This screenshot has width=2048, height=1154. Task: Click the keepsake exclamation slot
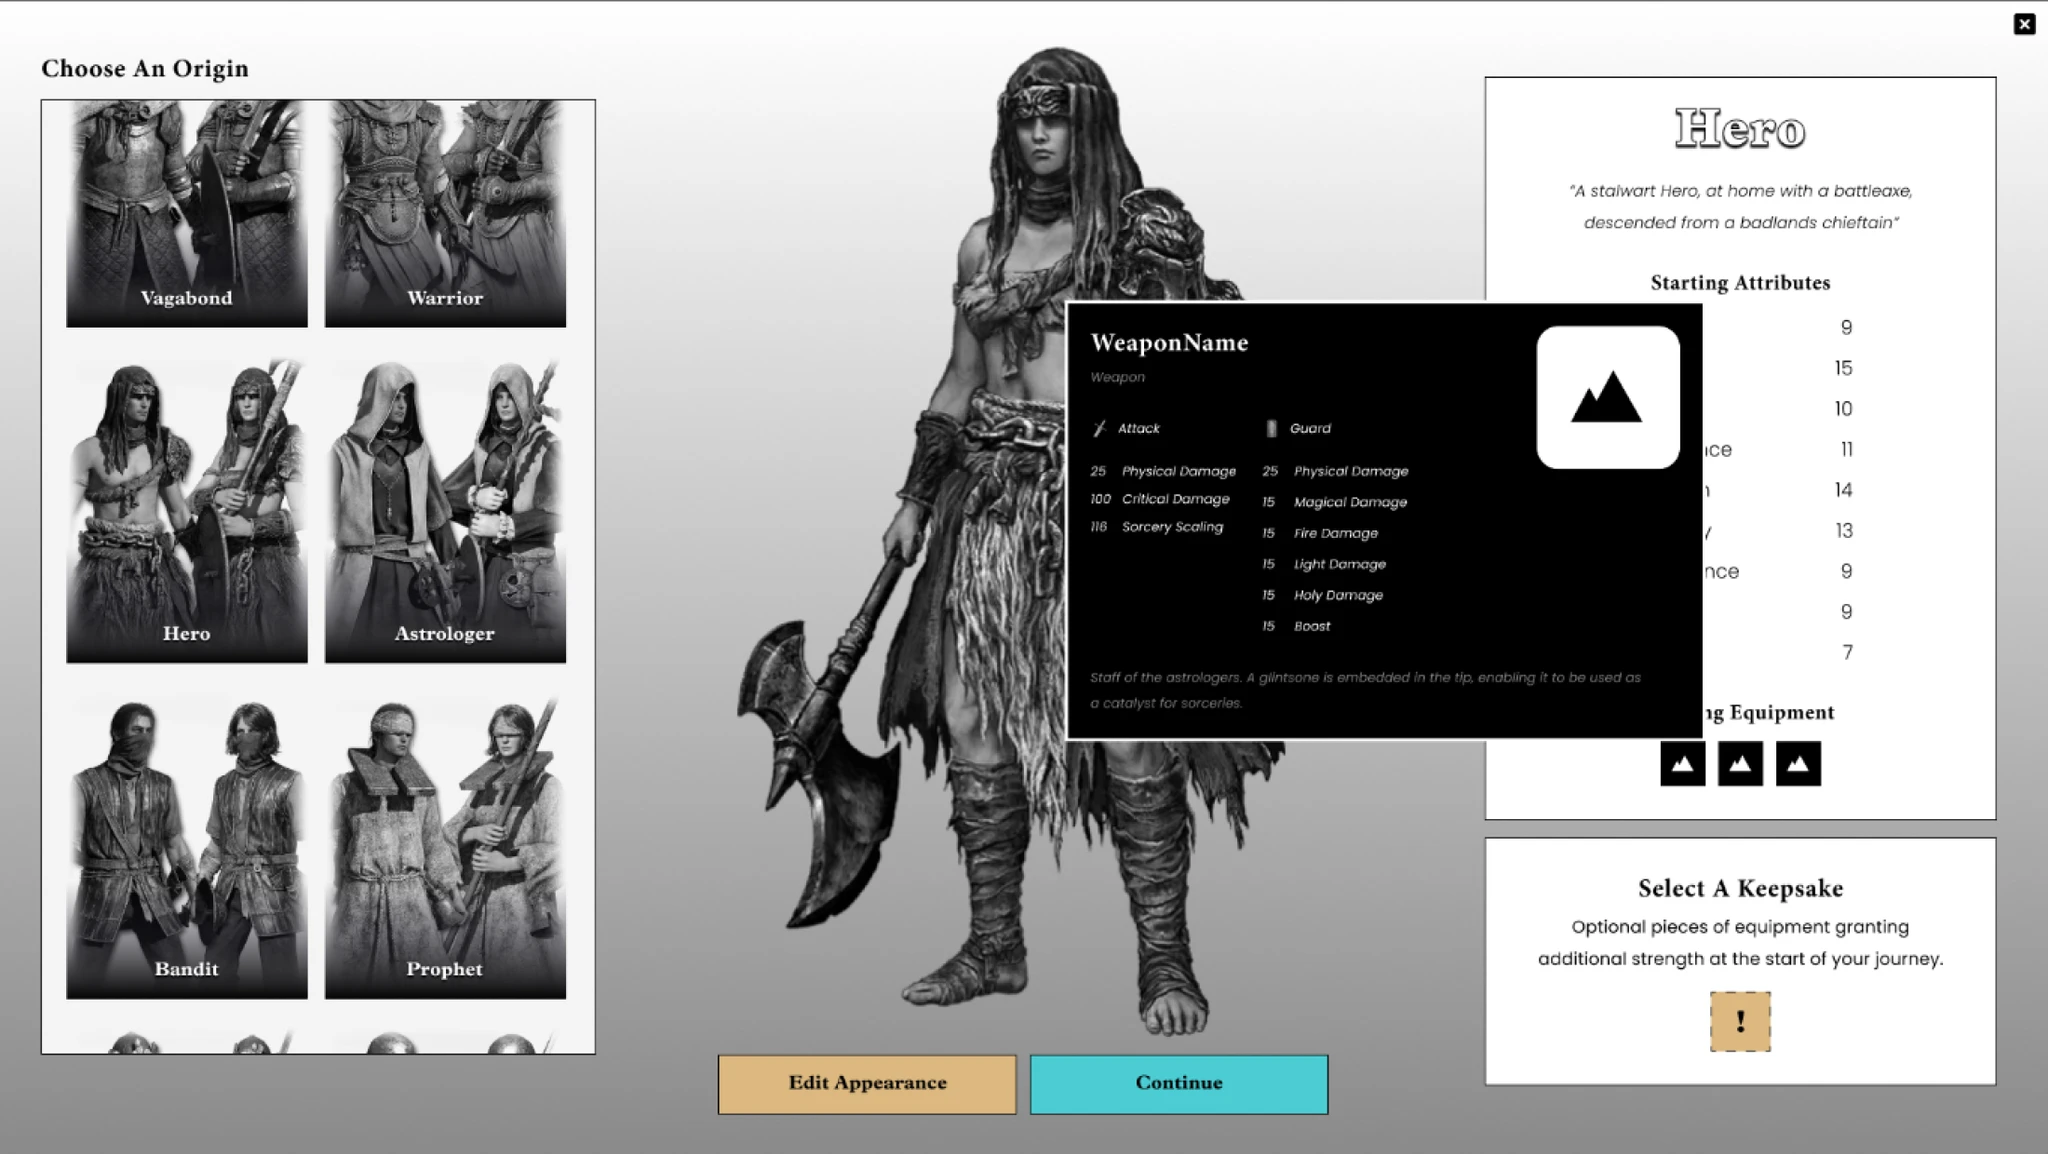pos(1740,1021)
